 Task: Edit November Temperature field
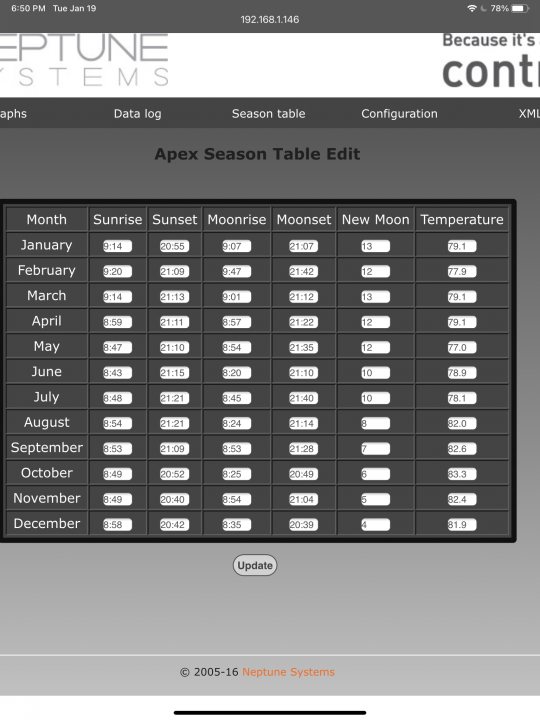pos(462,499)
